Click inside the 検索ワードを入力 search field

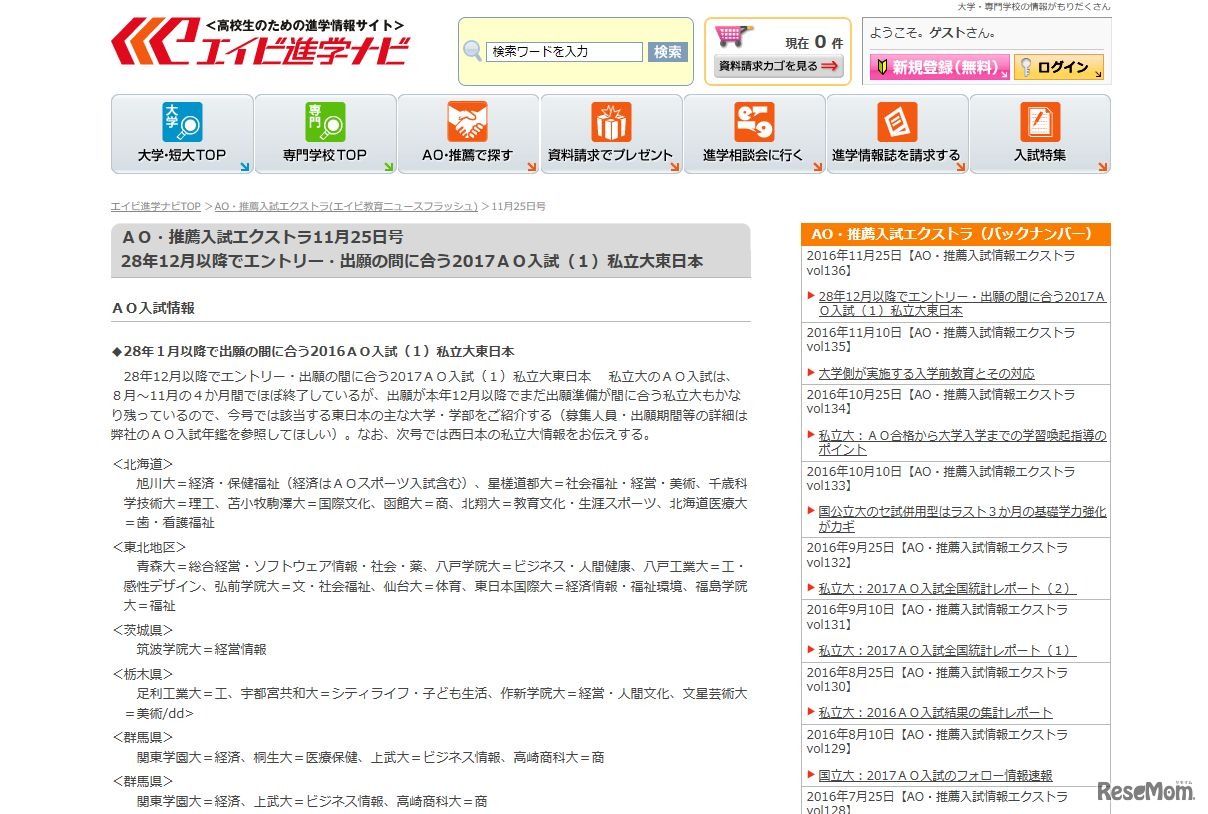[565, 50]
